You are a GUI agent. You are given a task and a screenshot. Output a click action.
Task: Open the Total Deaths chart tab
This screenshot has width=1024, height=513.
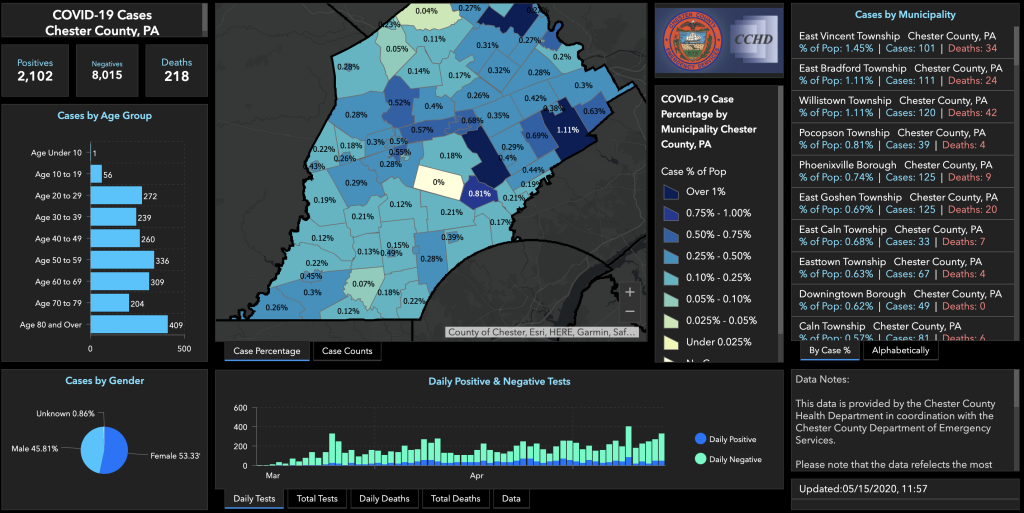[x=455, y=499]
